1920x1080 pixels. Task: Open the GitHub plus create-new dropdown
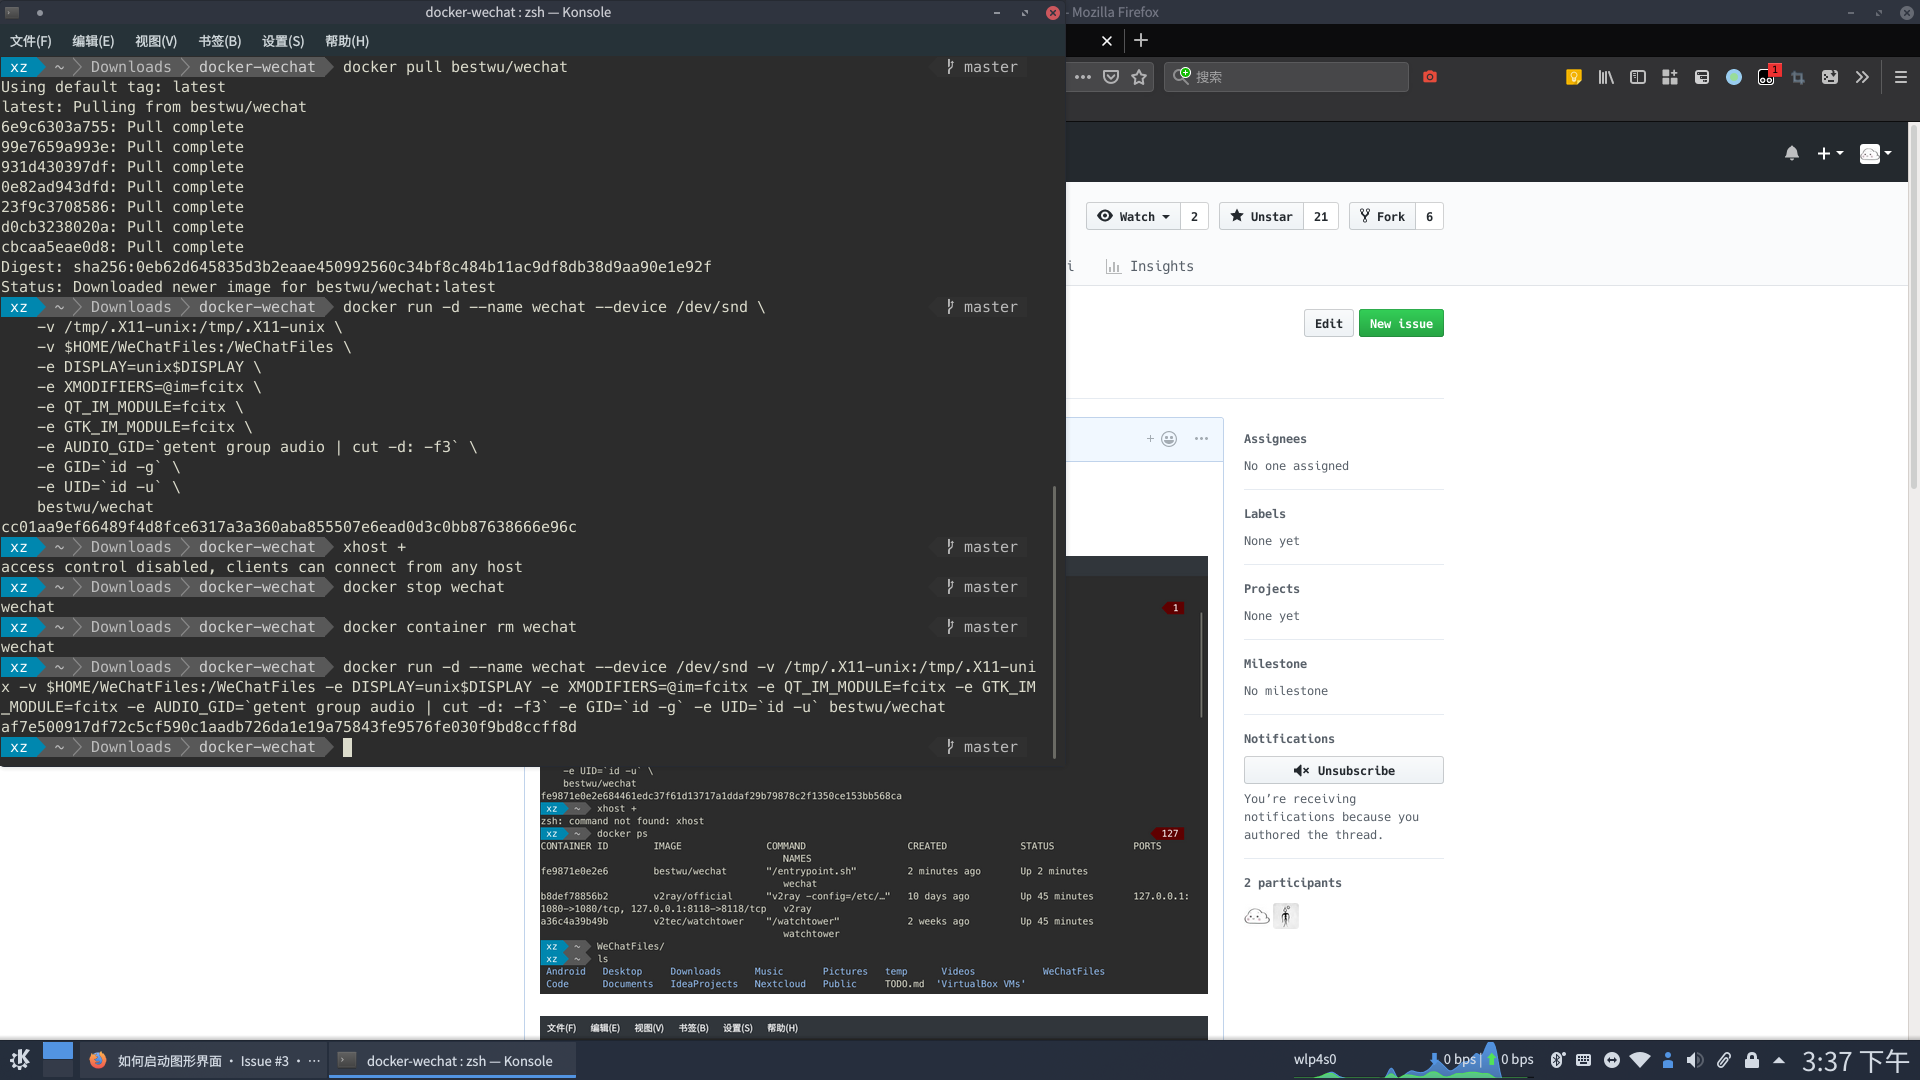pos(1829,153)
